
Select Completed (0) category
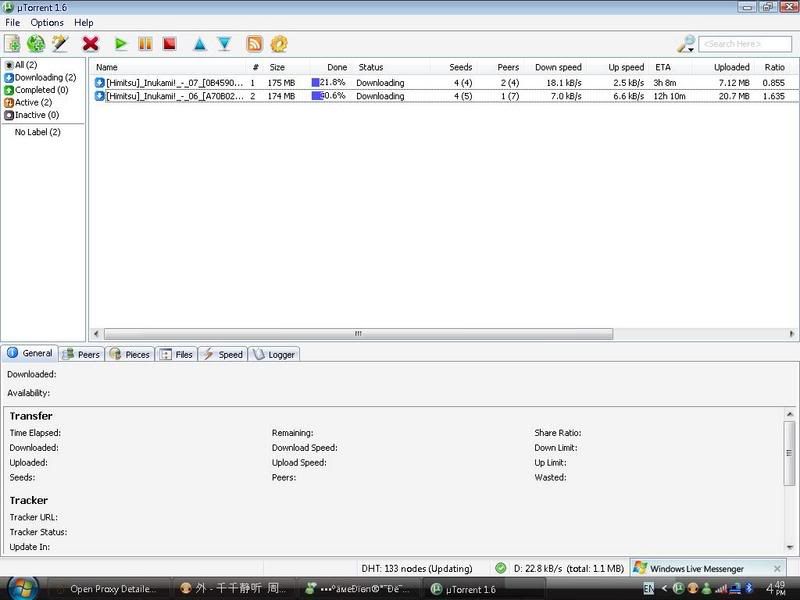36,90
